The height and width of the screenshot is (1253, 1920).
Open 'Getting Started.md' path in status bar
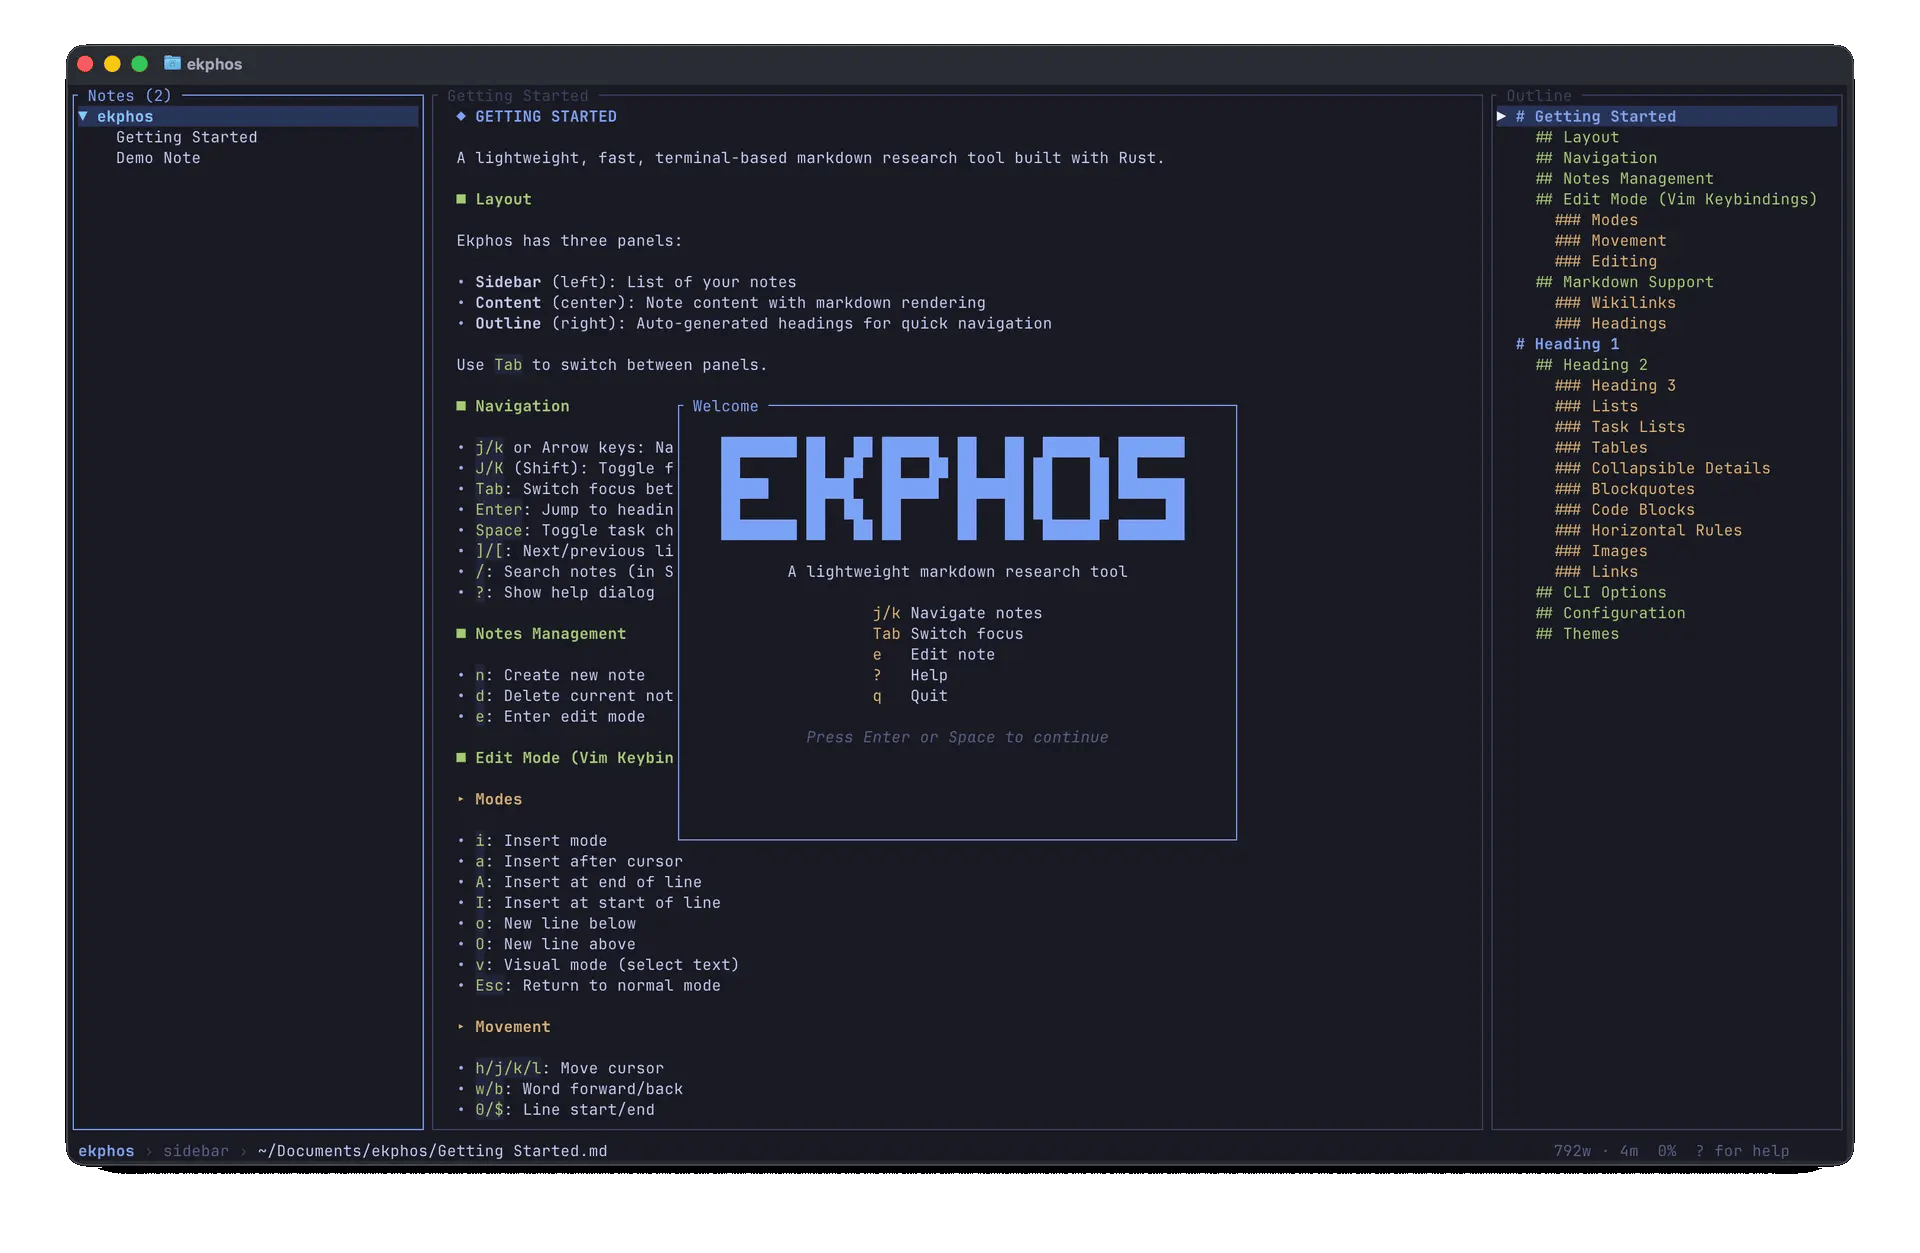coord(432,1151)
